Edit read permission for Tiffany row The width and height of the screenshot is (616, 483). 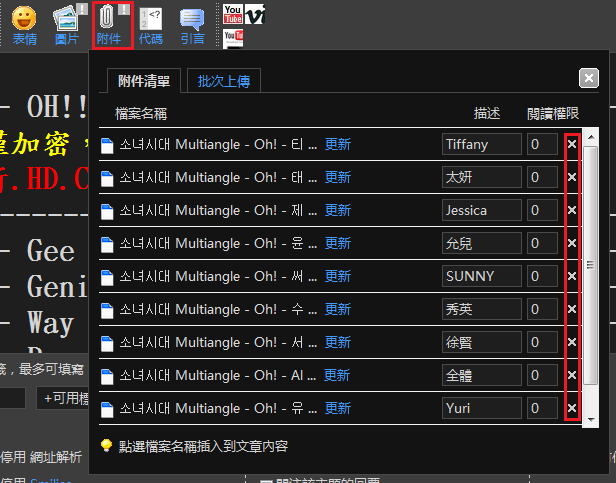click(542, 144)
